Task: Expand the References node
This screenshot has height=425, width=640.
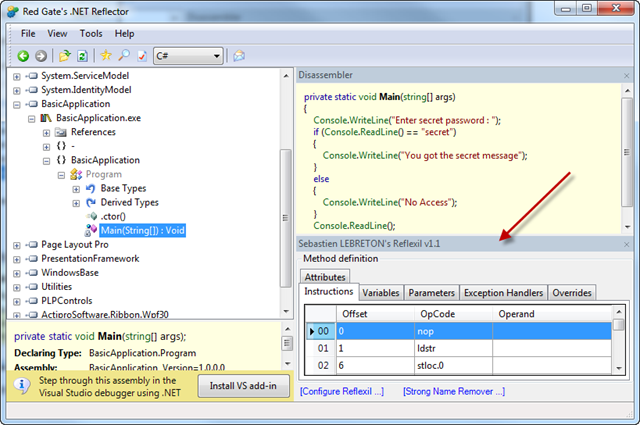Action: coord(47,133)
